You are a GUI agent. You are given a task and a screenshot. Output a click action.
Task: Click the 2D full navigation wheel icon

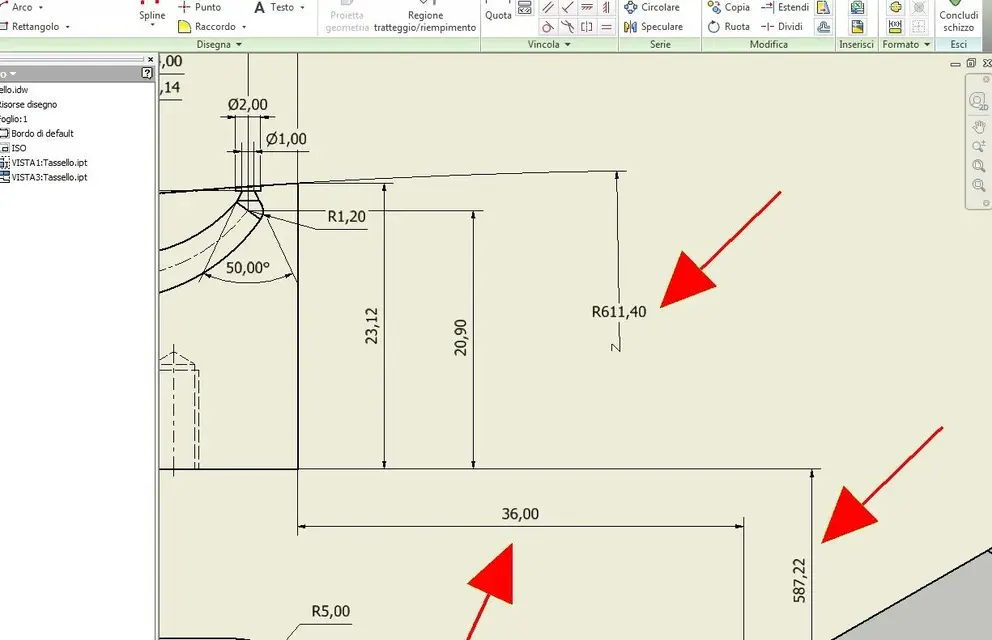(x=978, y=101)
